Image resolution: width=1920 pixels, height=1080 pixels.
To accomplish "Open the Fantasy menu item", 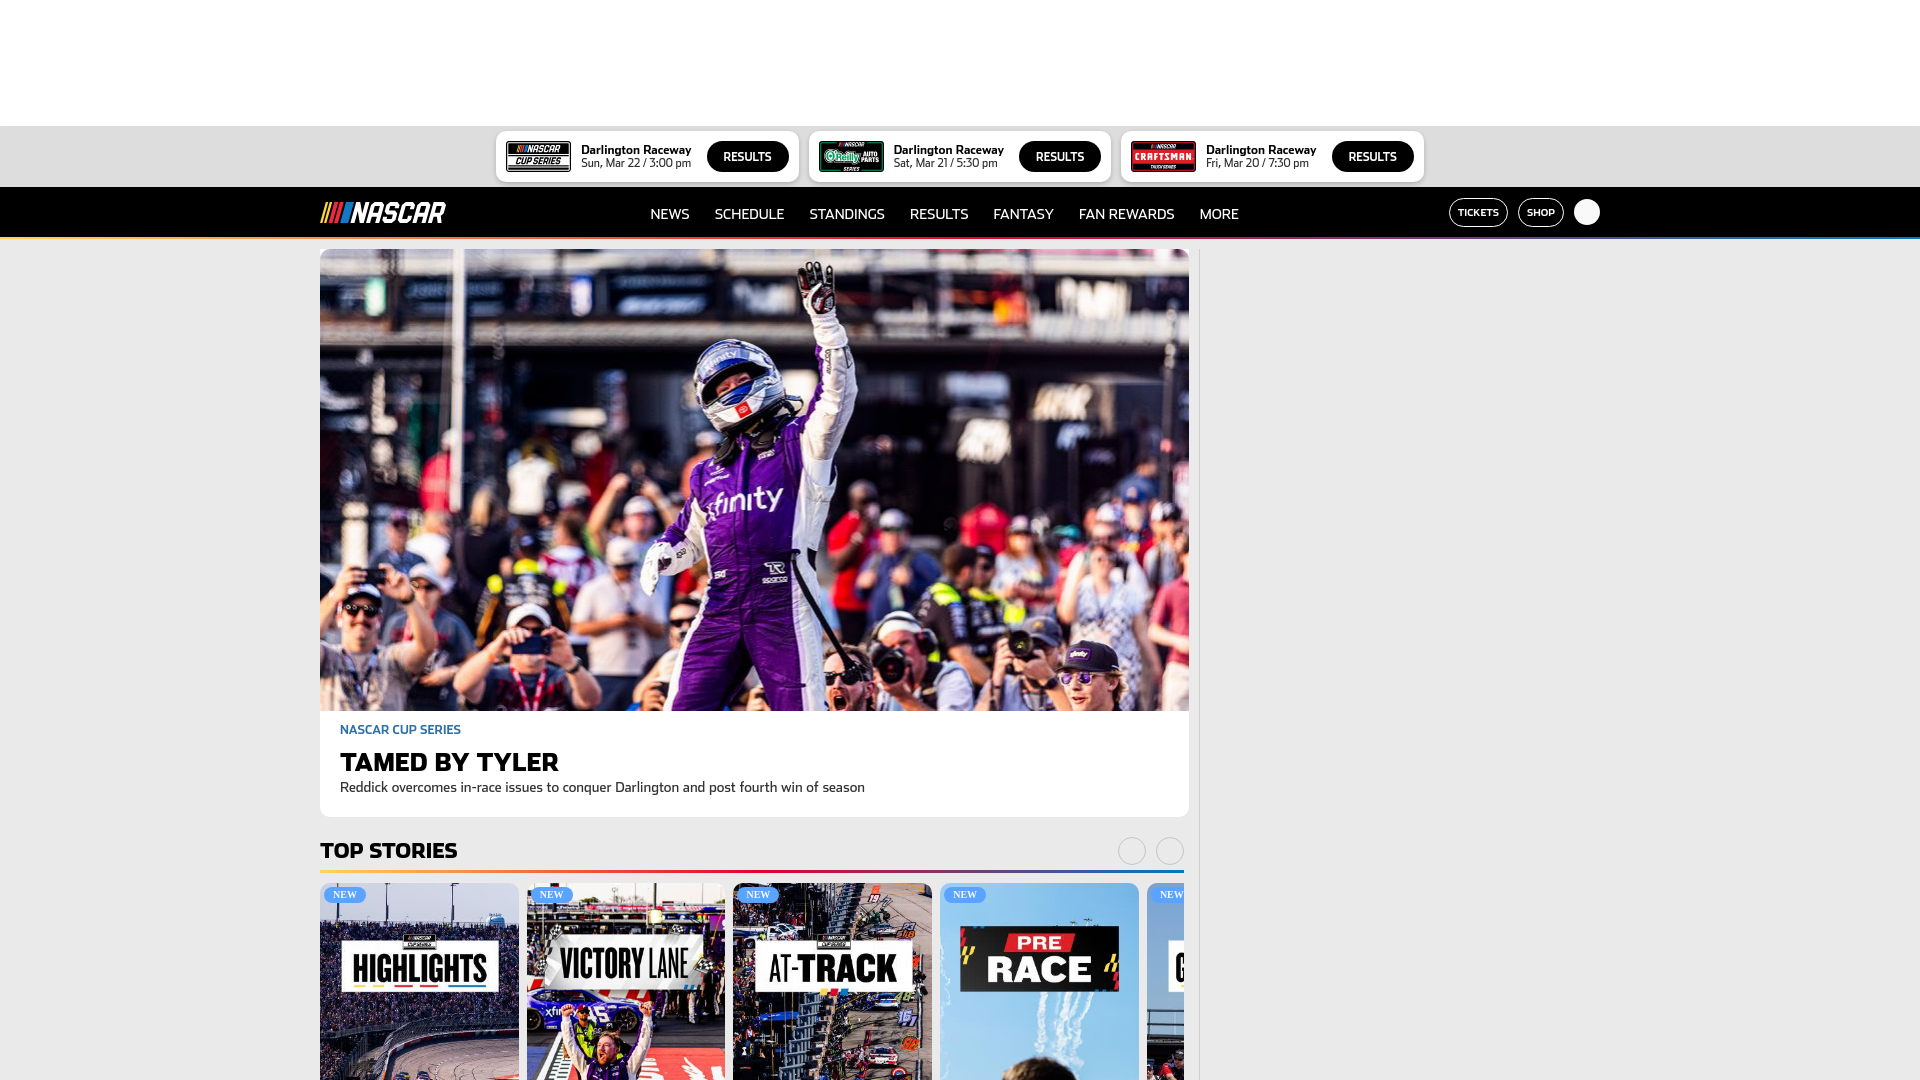I will [x=1023, y=214].
